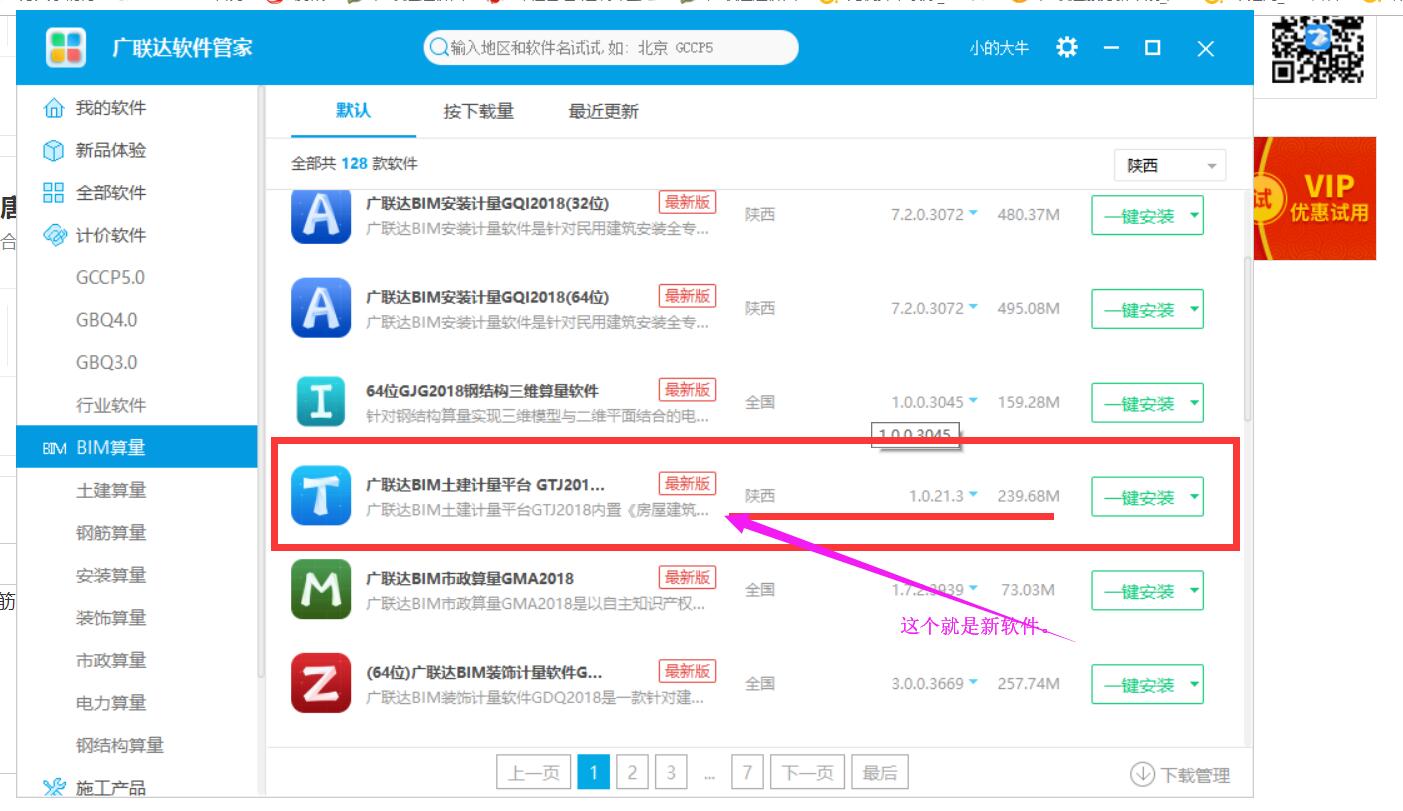Open 下载管理 download manager

coord(1180,775)
